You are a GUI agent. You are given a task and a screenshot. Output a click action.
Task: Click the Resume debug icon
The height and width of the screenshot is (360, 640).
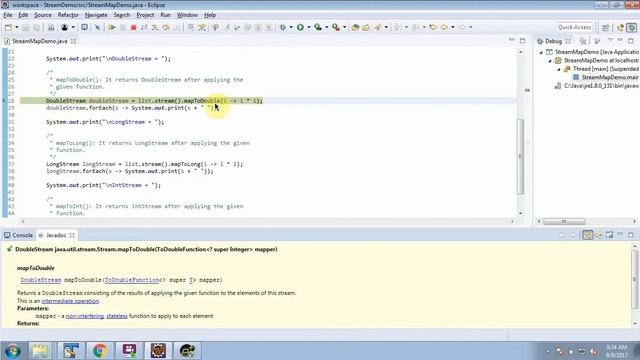[x=111, y=27]
